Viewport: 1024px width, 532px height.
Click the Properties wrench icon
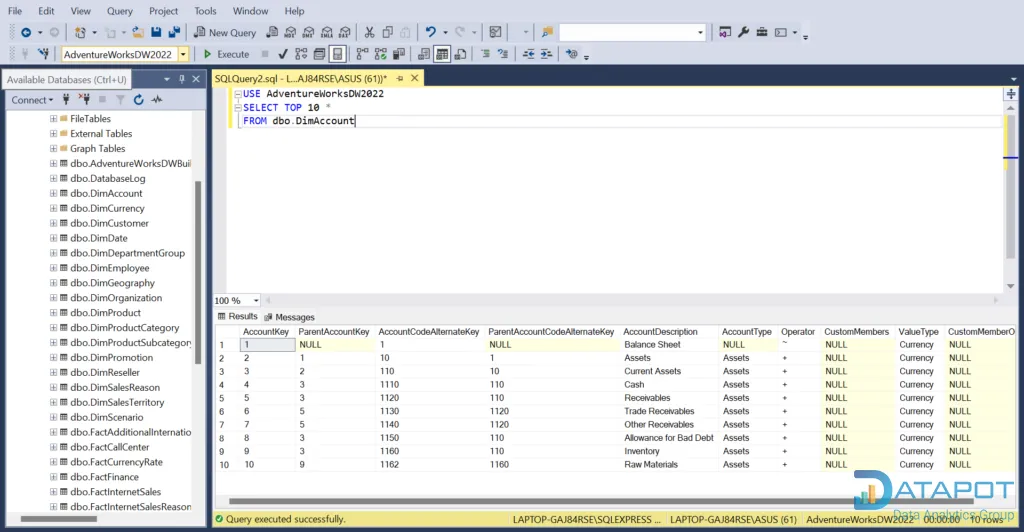click(x=743, y=32)
